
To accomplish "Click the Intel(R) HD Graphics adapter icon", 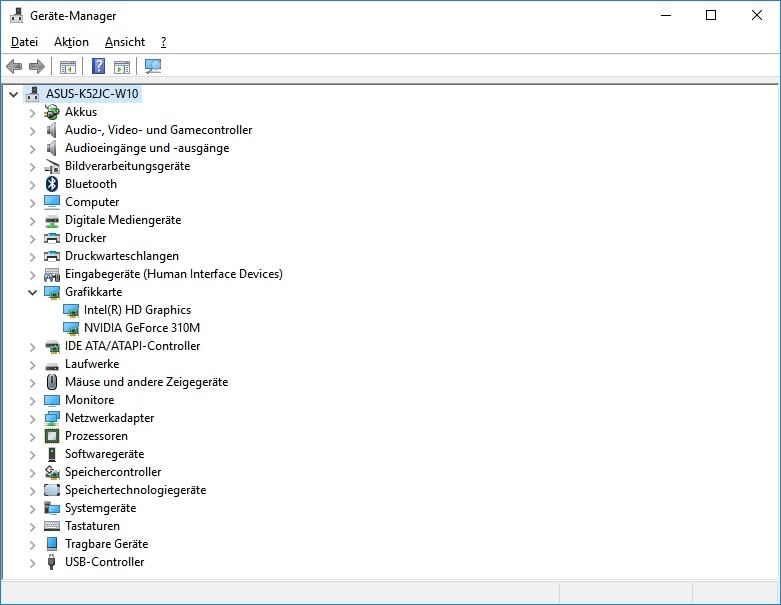I will pos(71,310).
